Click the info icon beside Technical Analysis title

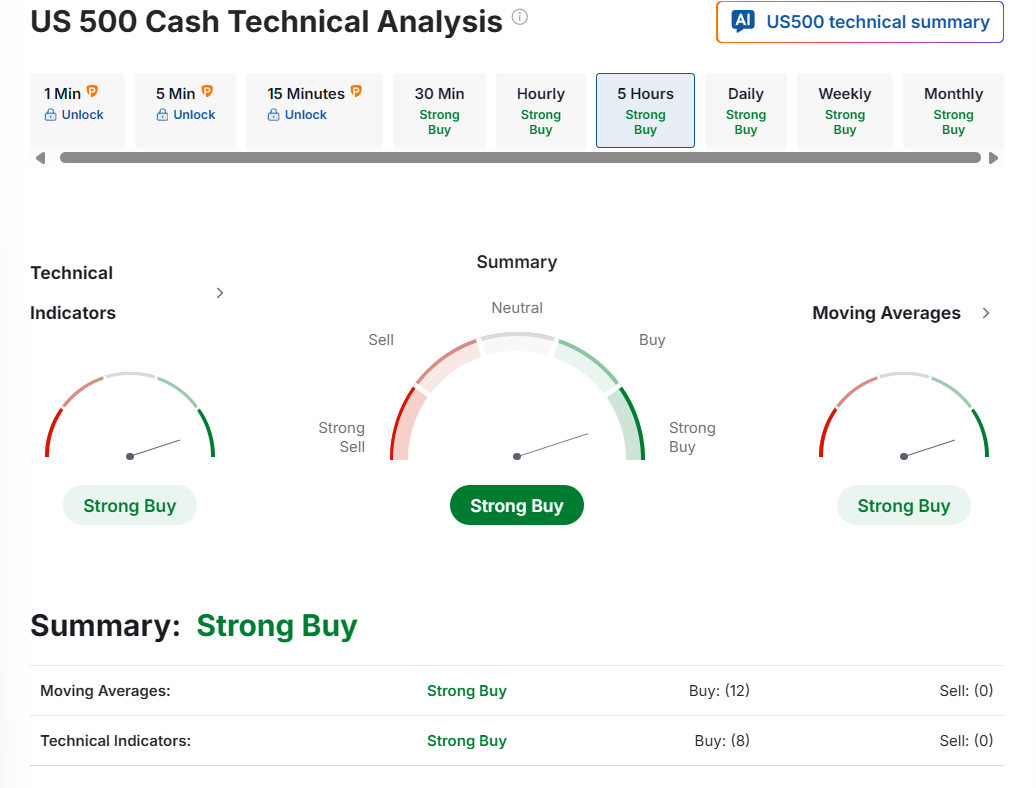coord(519,18)
